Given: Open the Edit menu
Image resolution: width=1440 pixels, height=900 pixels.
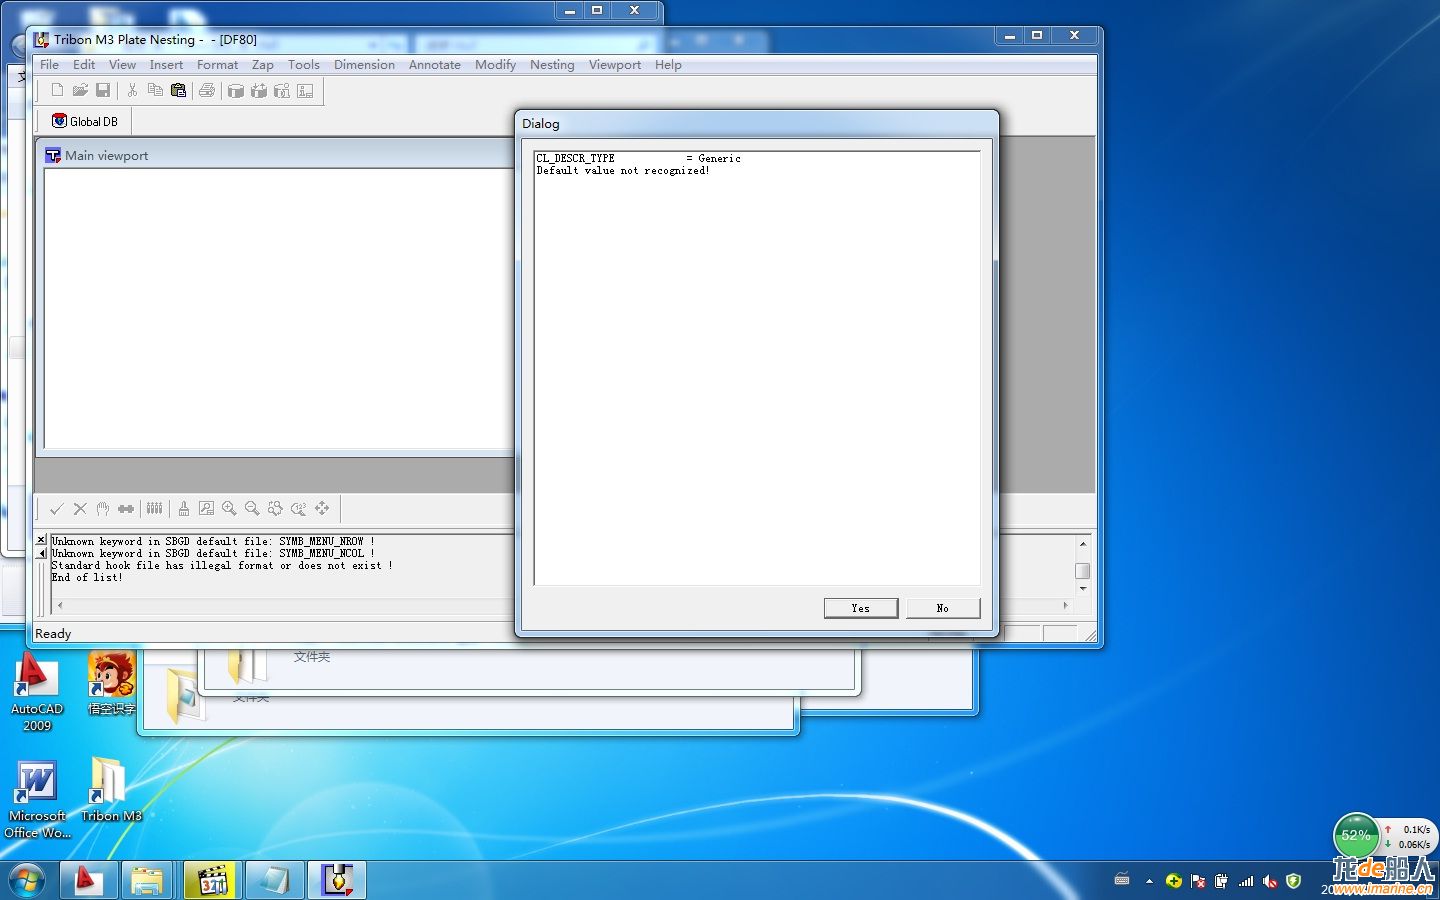Looking at the screenshot, I should 84,65.
